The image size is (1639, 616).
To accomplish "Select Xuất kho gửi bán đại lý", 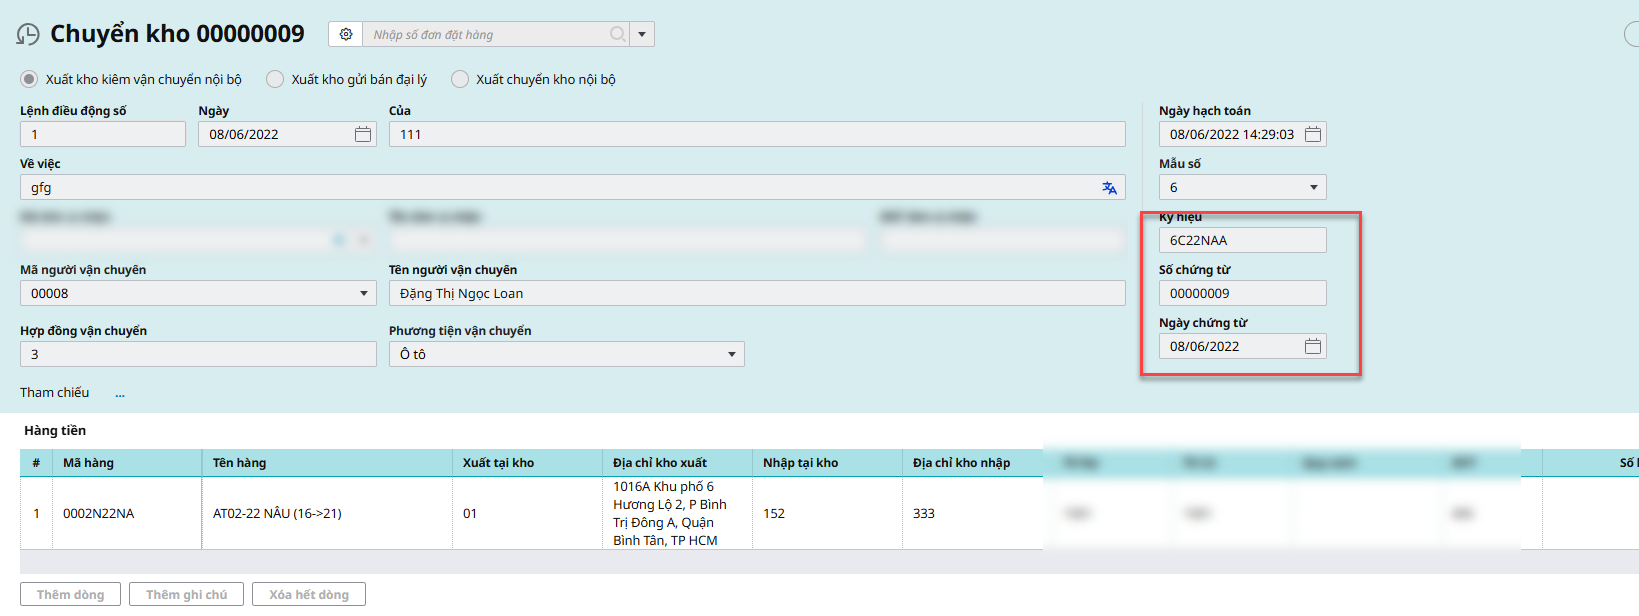I will 275,79.
